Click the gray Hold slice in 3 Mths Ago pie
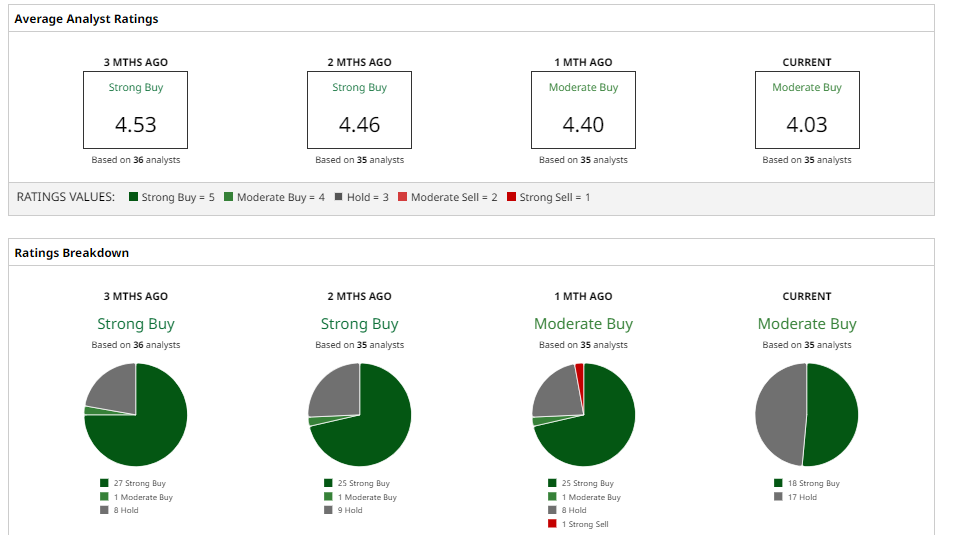Viewport: 955px width, 535px height. click(112, 388)
